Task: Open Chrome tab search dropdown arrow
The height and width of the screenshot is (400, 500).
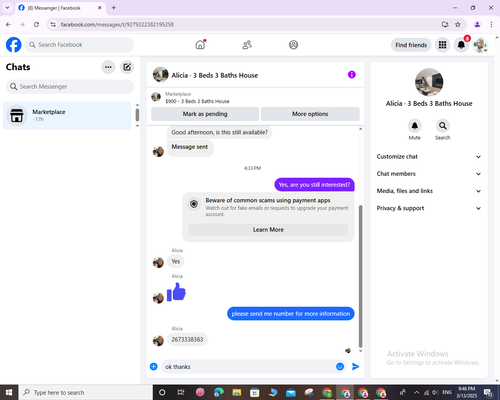Action: pos(7,7)
